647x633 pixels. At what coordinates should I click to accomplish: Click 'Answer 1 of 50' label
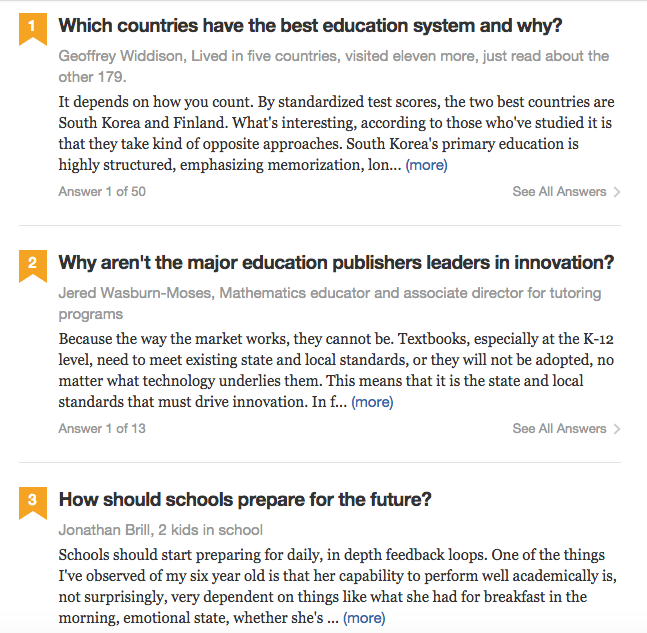[x=102, y=192]
